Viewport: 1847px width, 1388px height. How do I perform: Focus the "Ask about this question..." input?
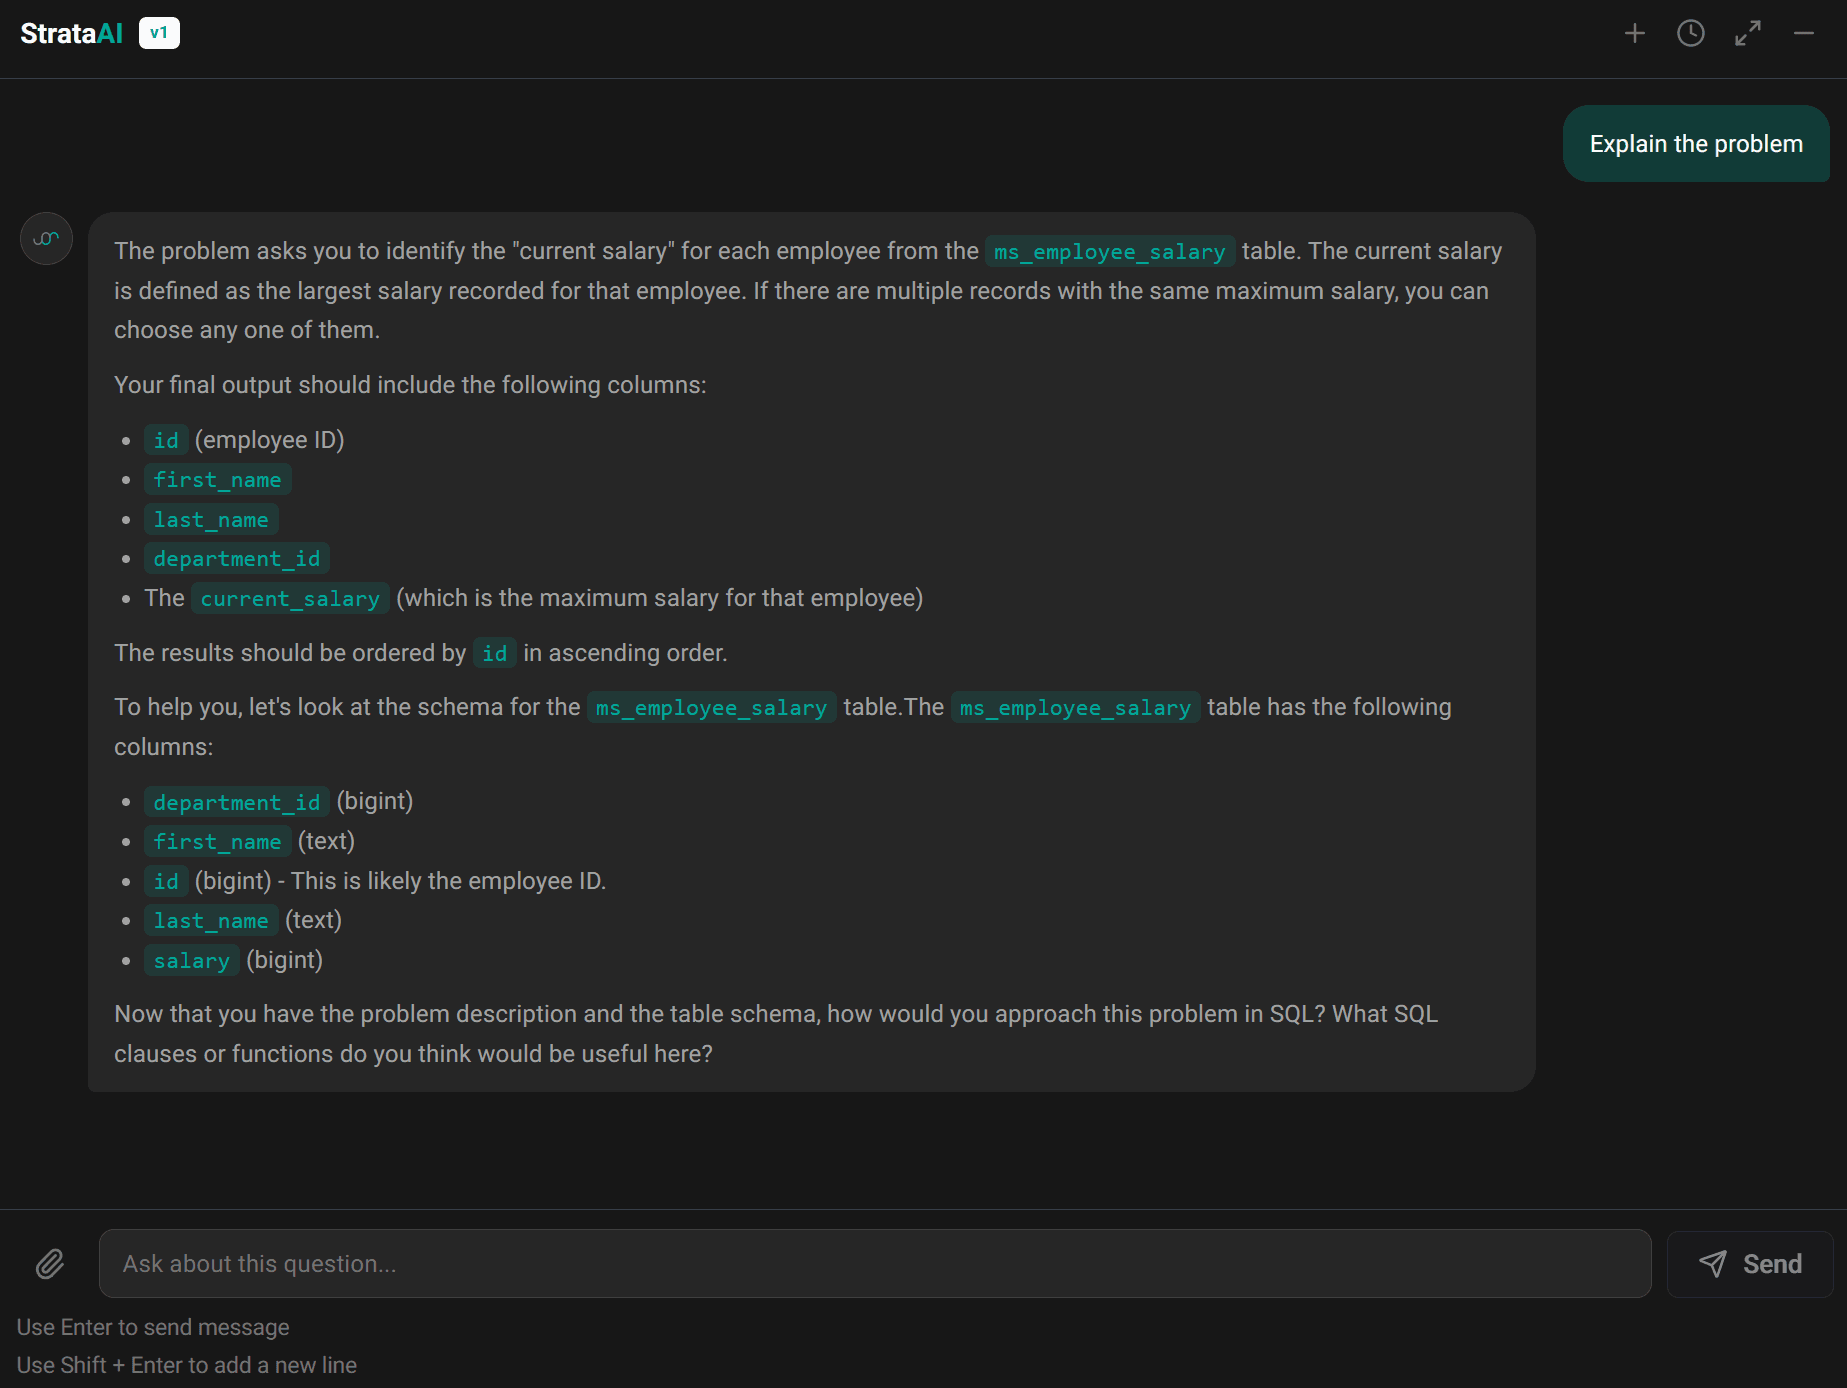point(875,1264)
